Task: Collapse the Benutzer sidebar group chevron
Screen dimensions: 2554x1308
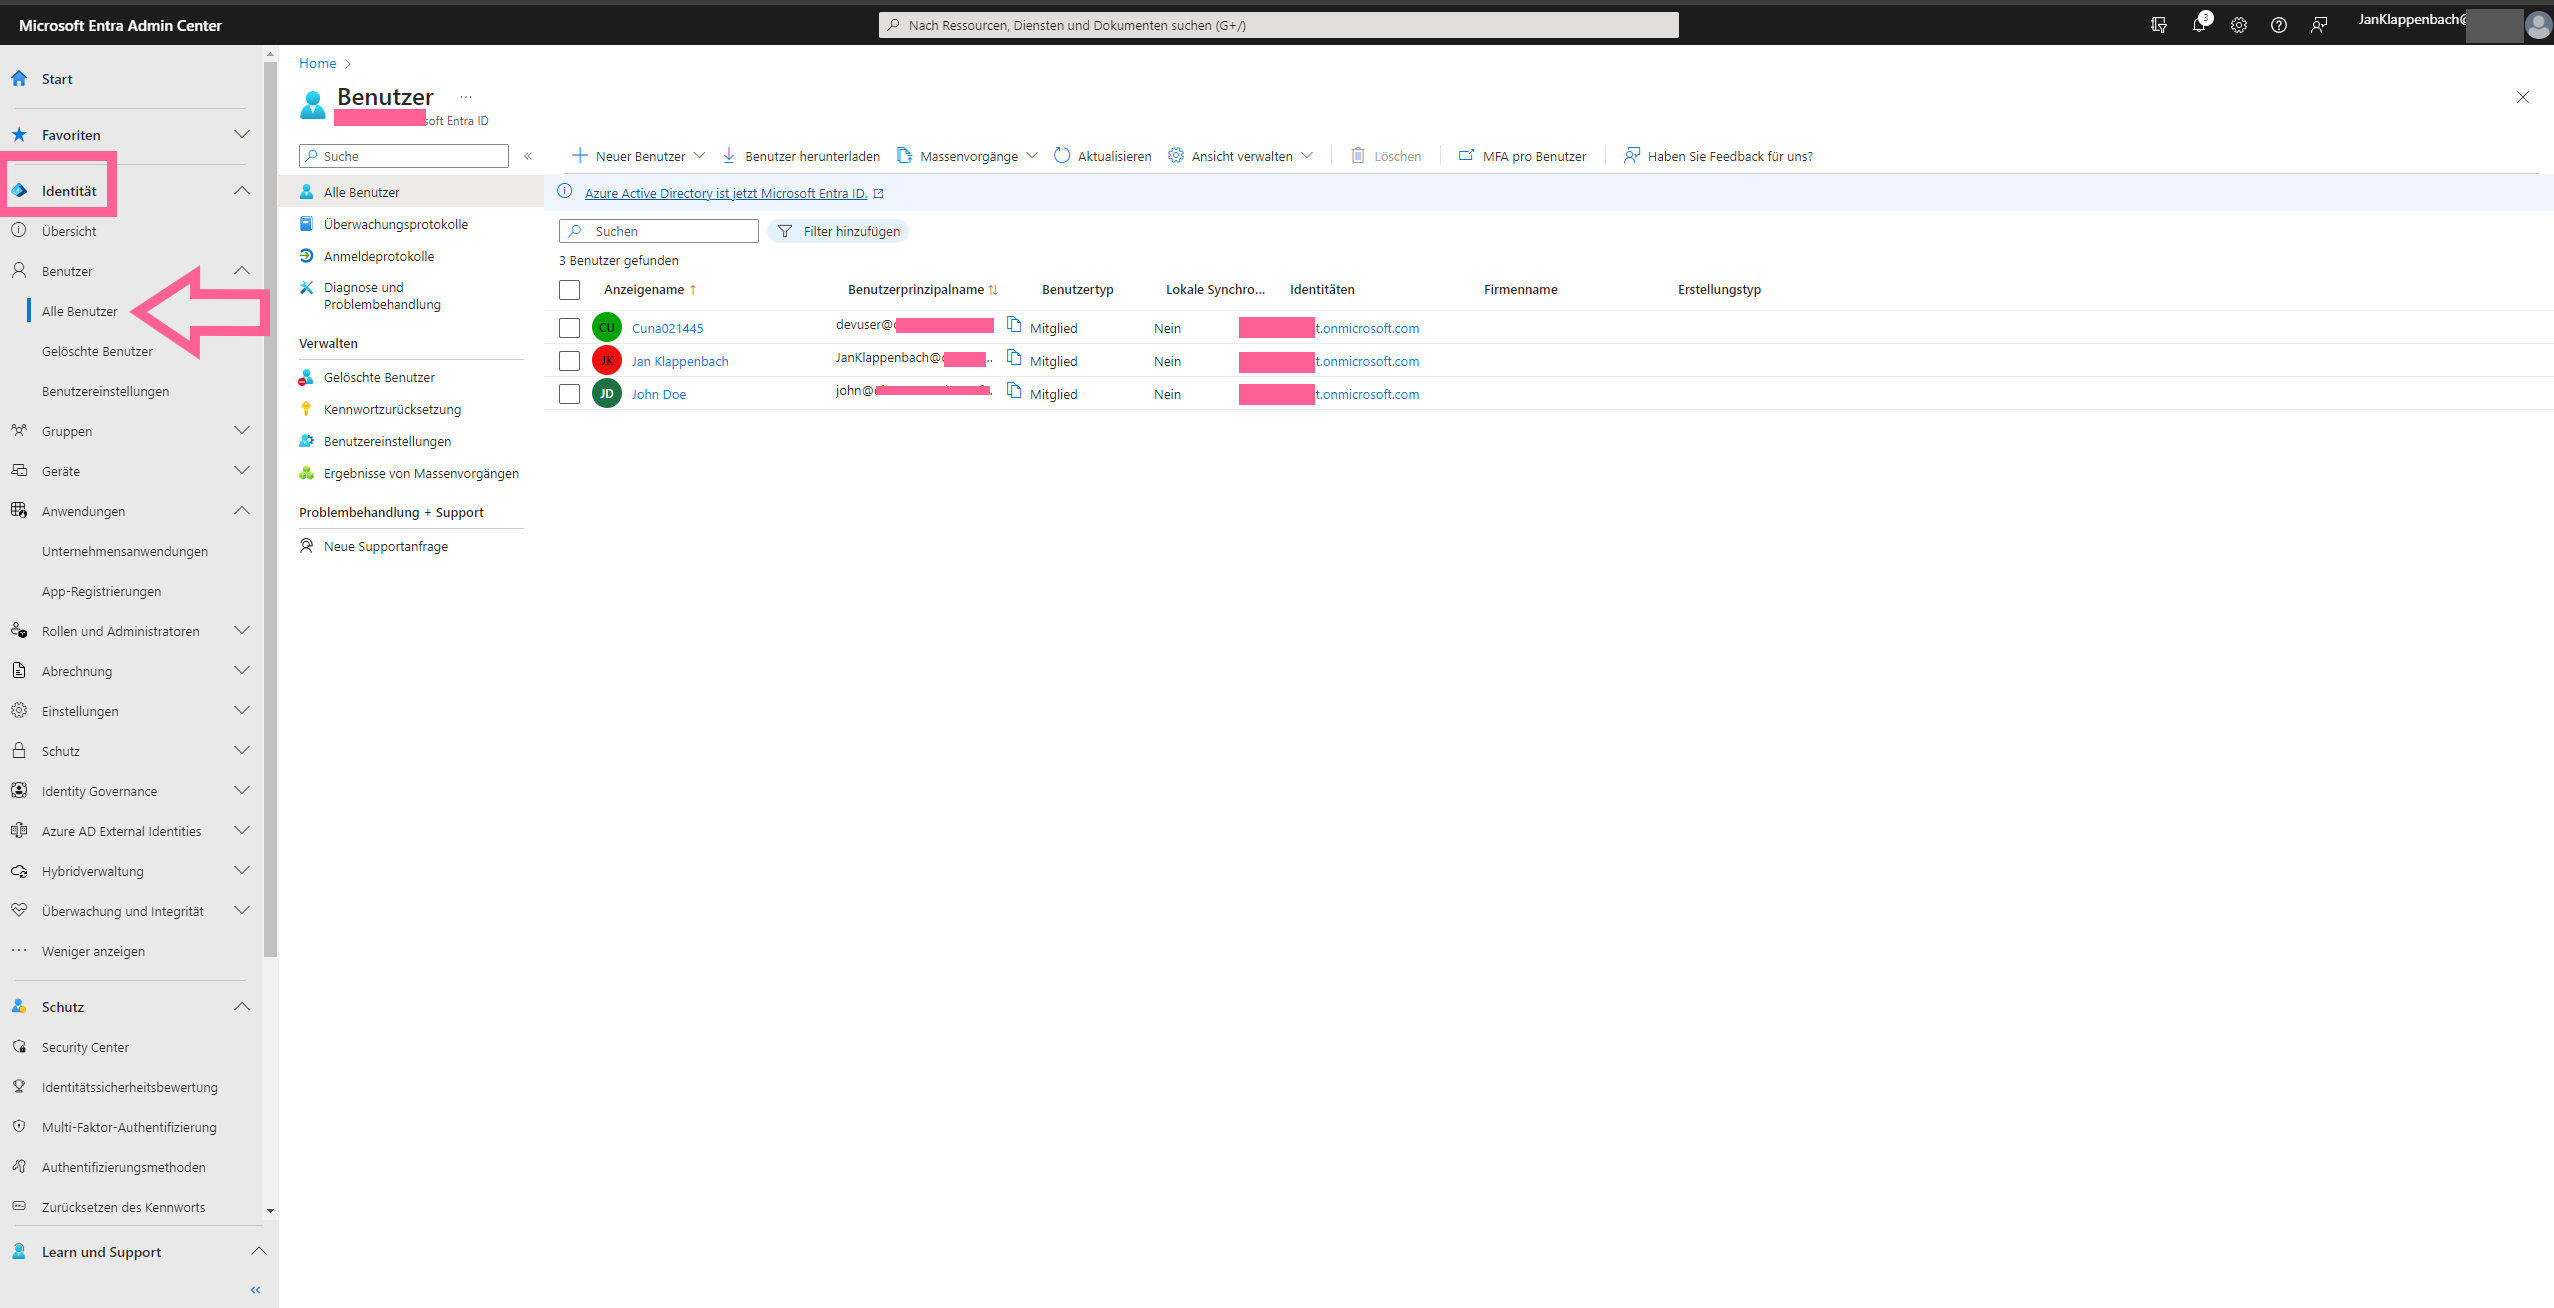Action: [x=241, y=270]
